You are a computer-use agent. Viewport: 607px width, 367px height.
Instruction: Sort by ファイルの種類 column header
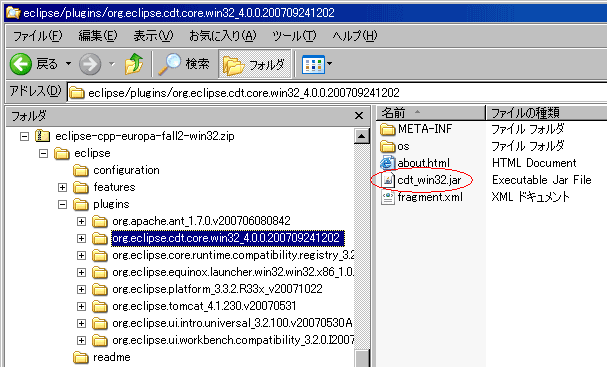546,113
